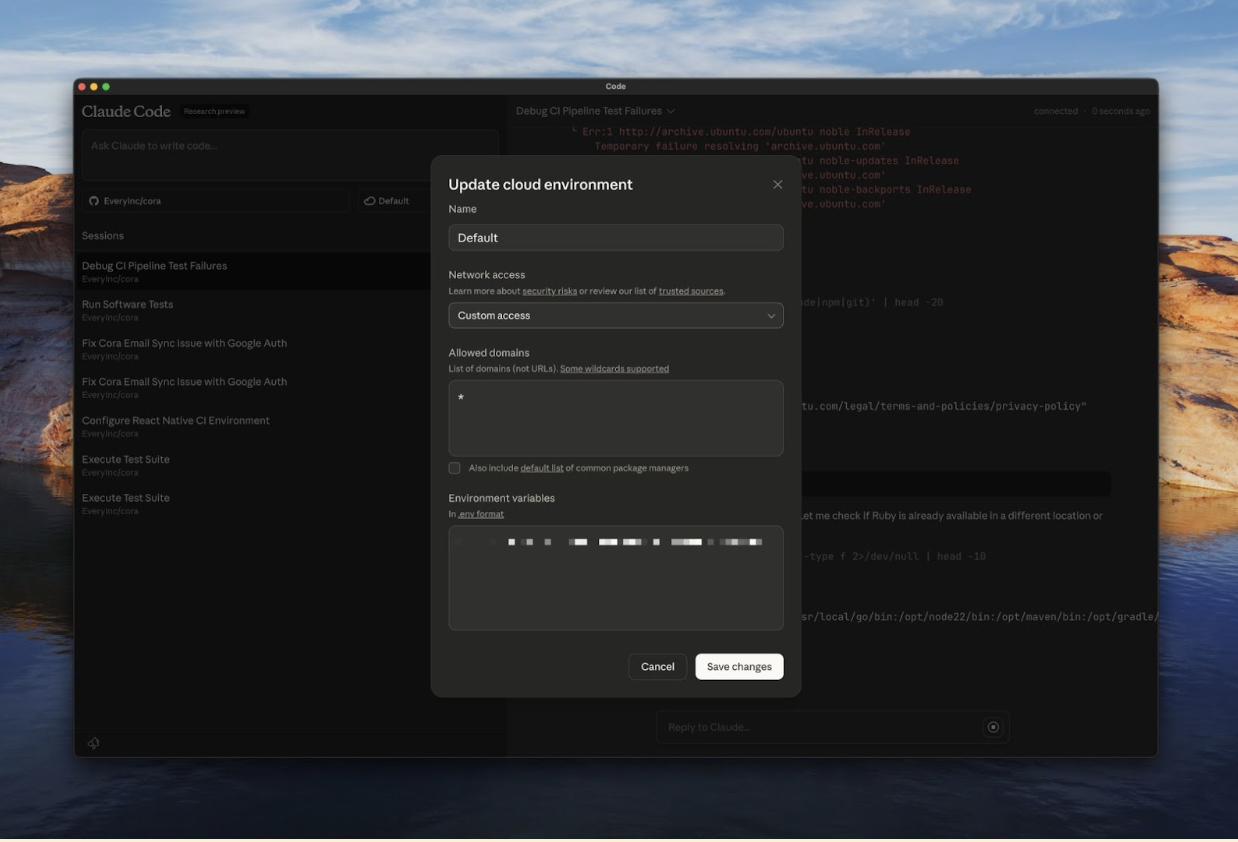Follow the trusted sources link
Image resolution: width=1238 pixels, height=842 pixels.
[690, 291]
